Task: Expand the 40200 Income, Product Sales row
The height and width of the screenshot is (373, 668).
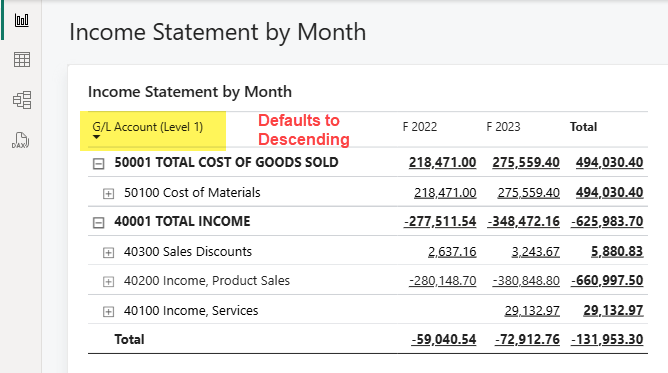Action: tap(108, 281)
